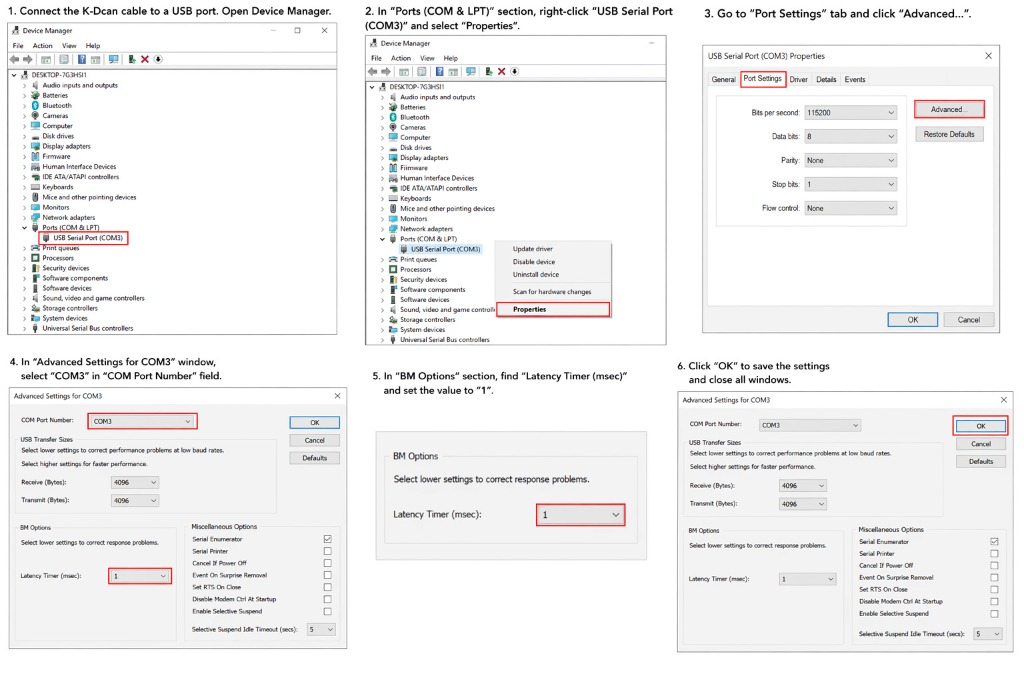Click the green update driver icon in step 2 toolbar
1024x682 pixels.
click(x=488, y=72)
